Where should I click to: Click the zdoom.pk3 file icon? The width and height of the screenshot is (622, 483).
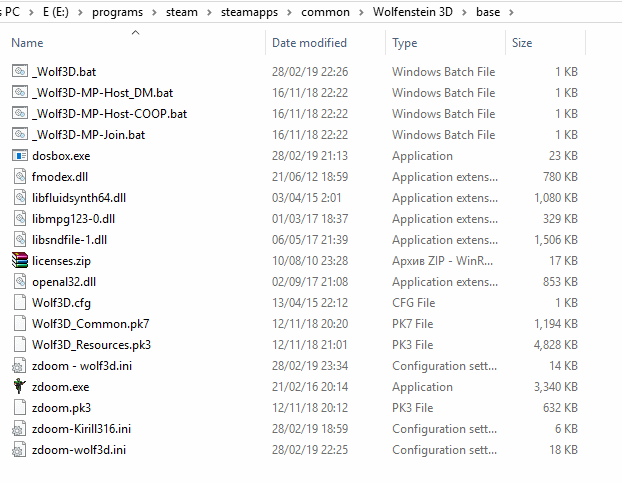[x=20, y=408]
